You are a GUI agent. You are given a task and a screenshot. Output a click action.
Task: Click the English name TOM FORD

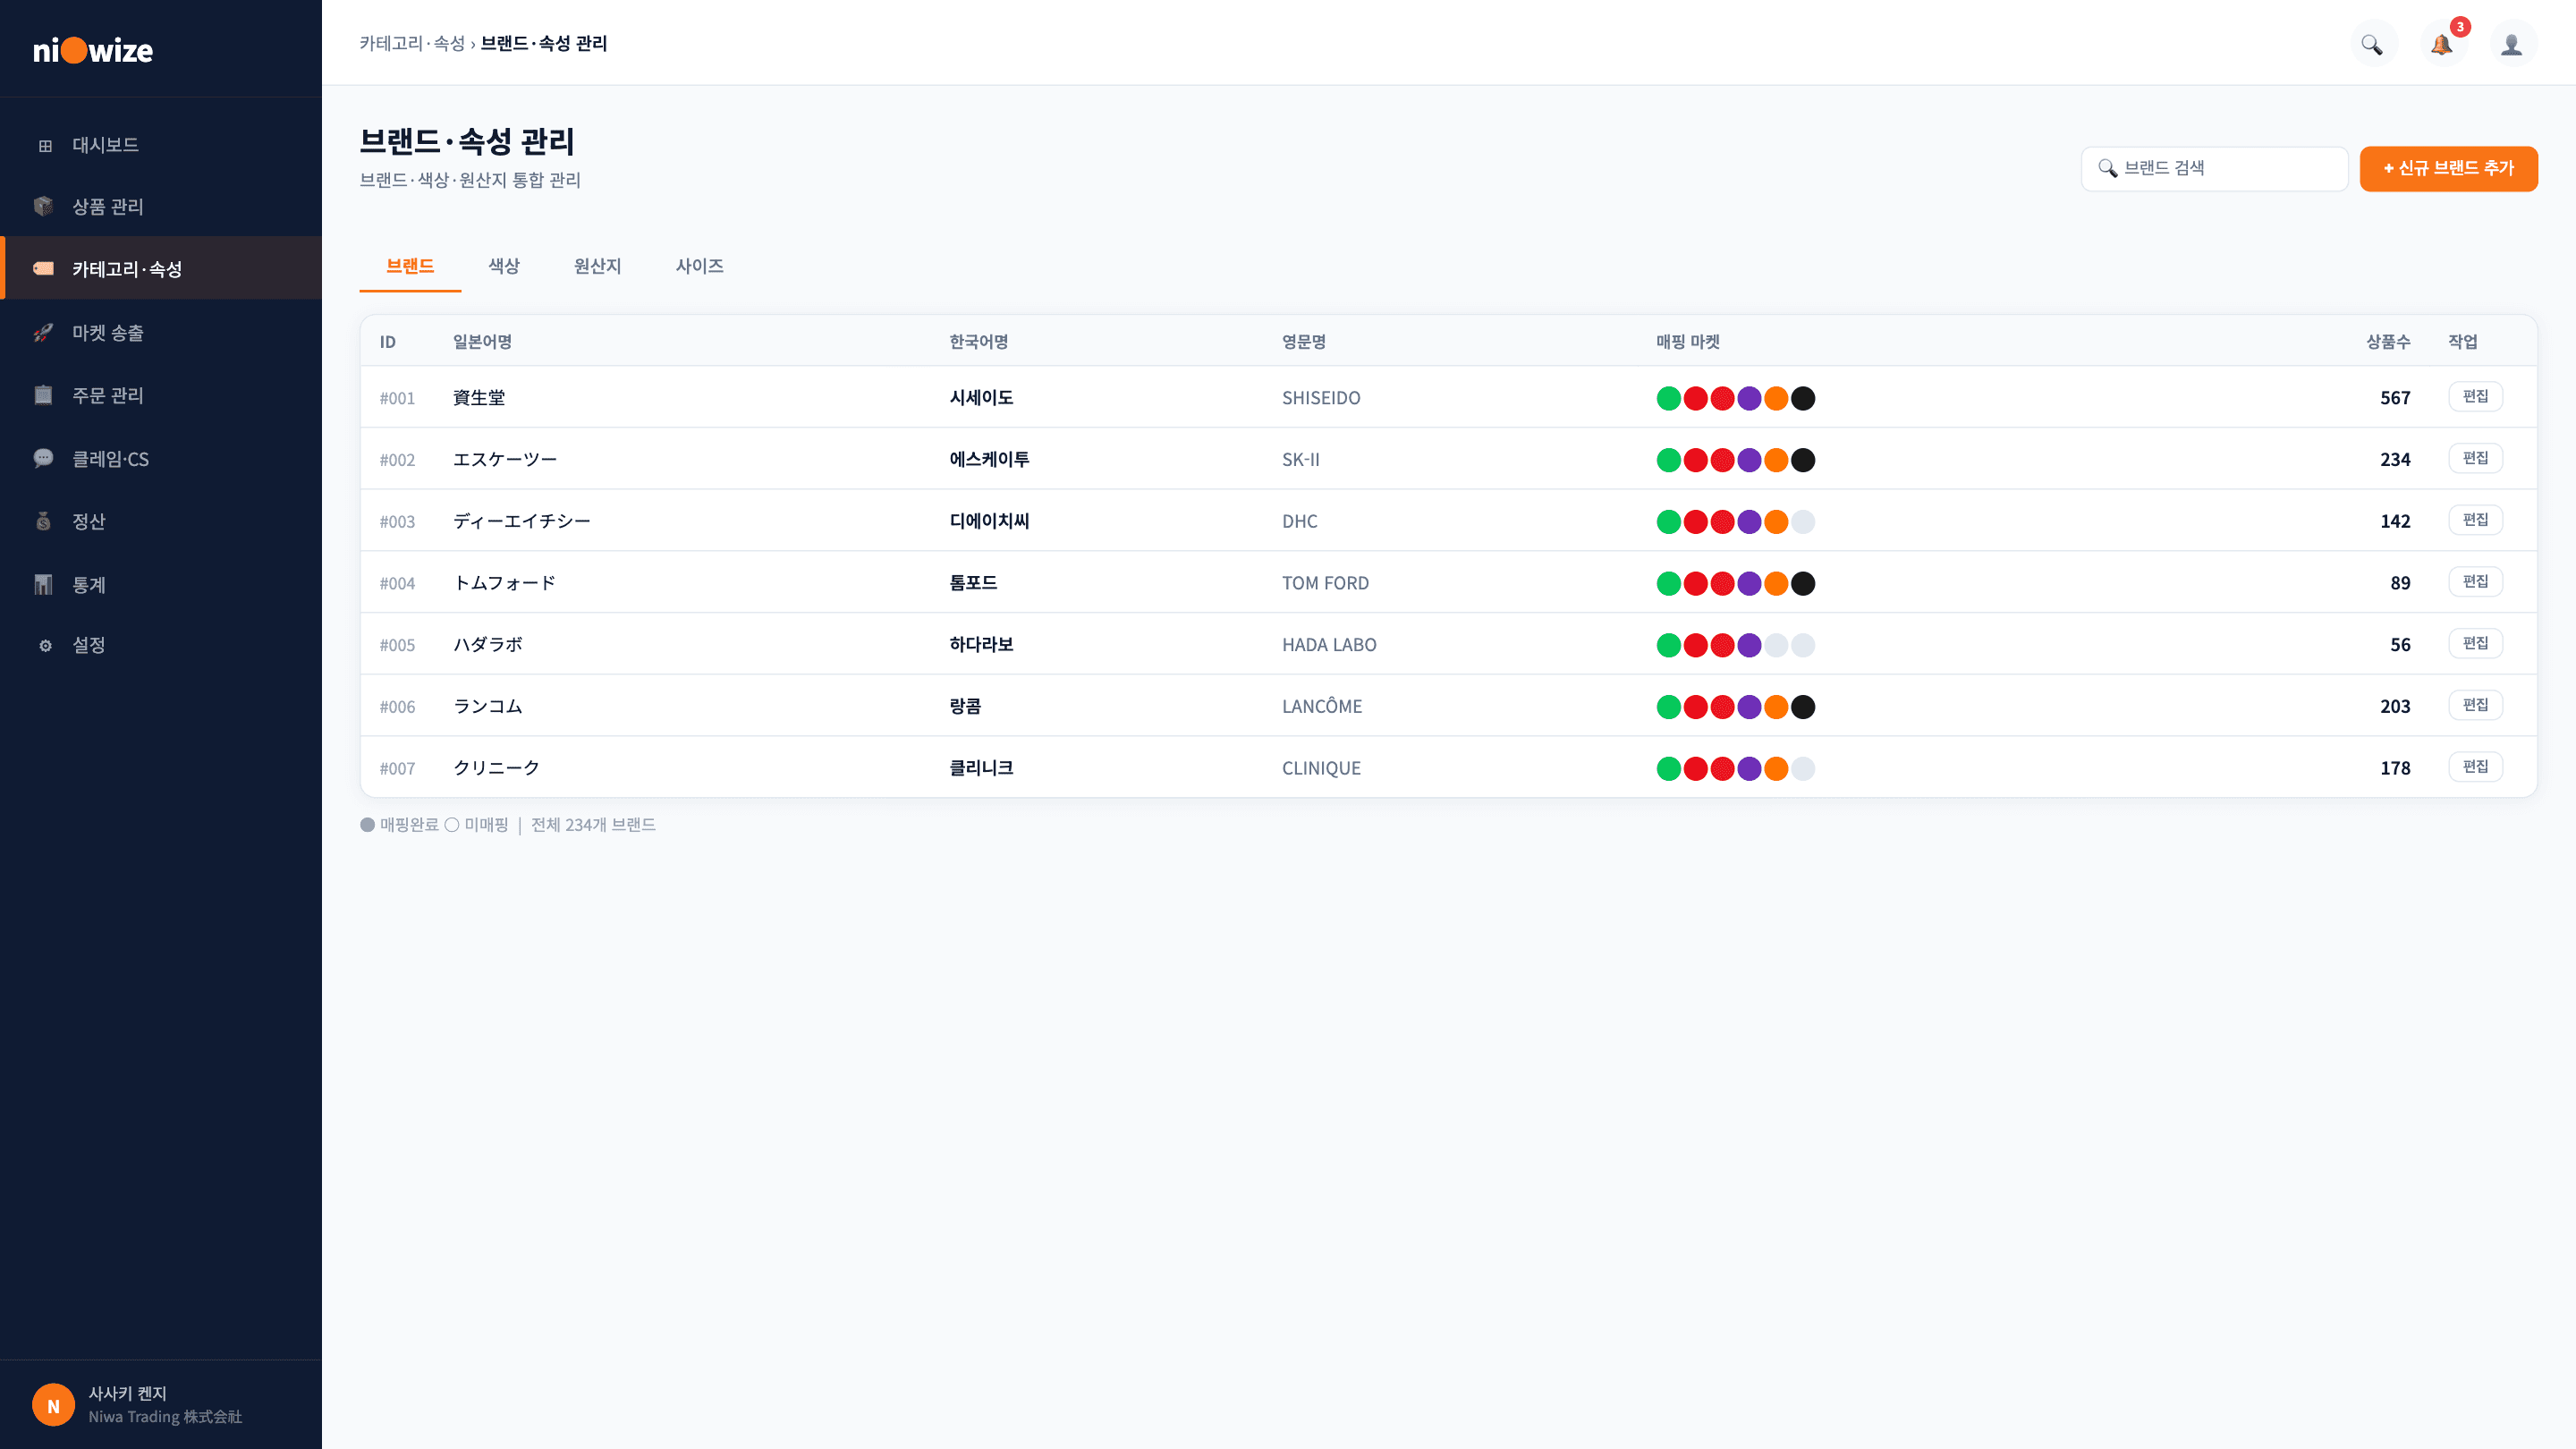[1326, 584]
